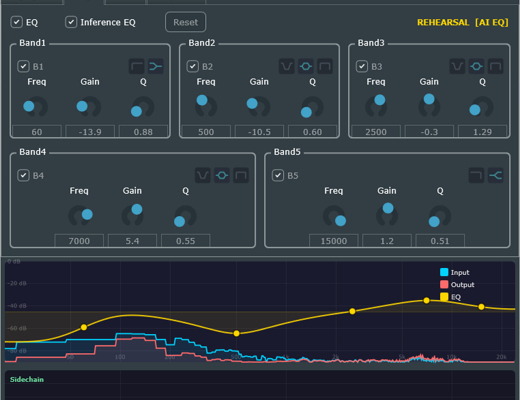Click the Band2 Freq value field showing 500

click(206, 132)
